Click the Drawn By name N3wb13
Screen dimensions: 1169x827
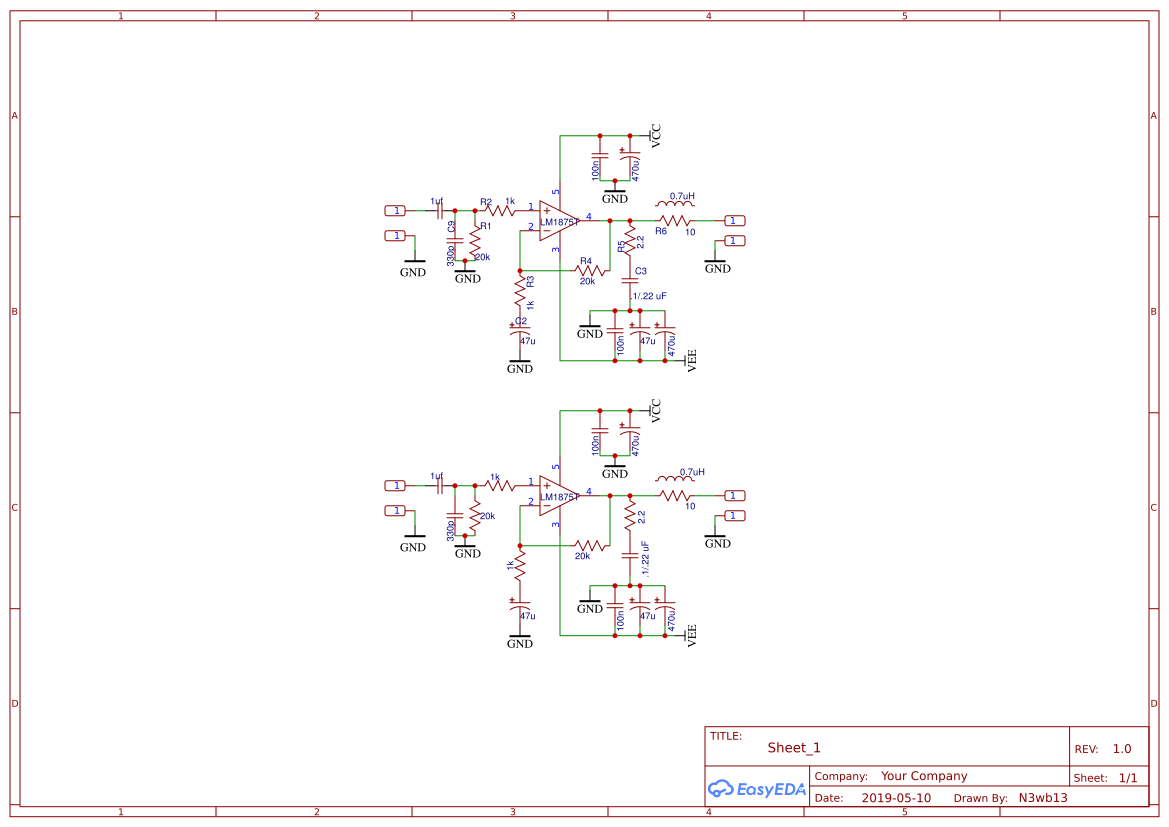pyautogui.click(x=1043, y=797)
